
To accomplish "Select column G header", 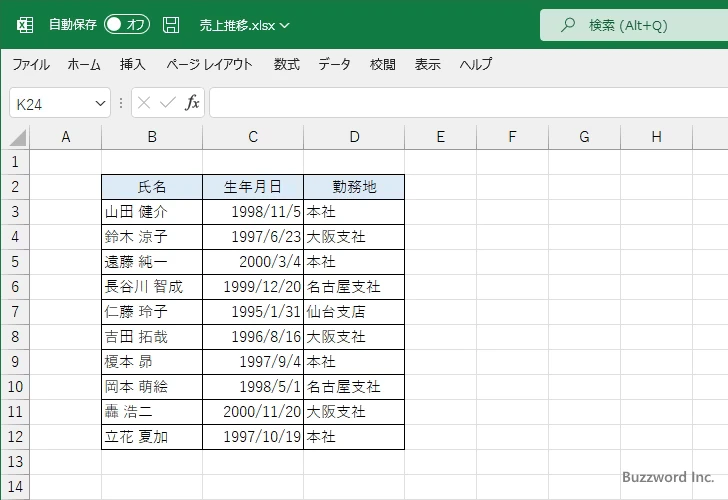I will pos(585,137).
